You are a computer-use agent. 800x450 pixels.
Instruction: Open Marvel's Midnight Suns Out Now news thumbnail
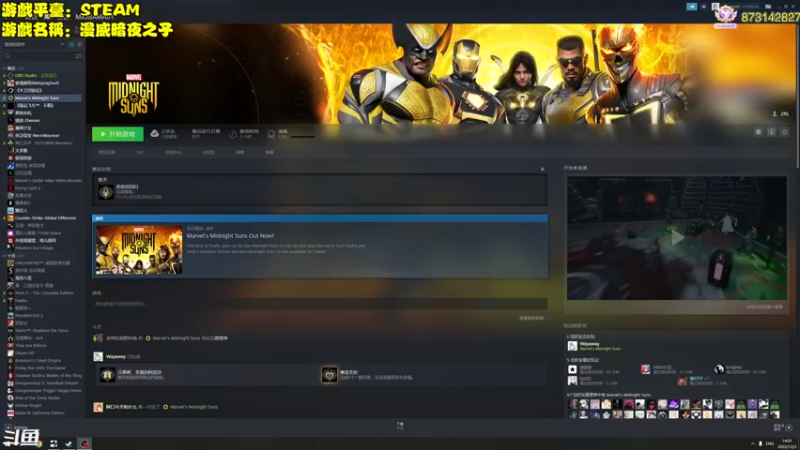(x=139, y=250)
